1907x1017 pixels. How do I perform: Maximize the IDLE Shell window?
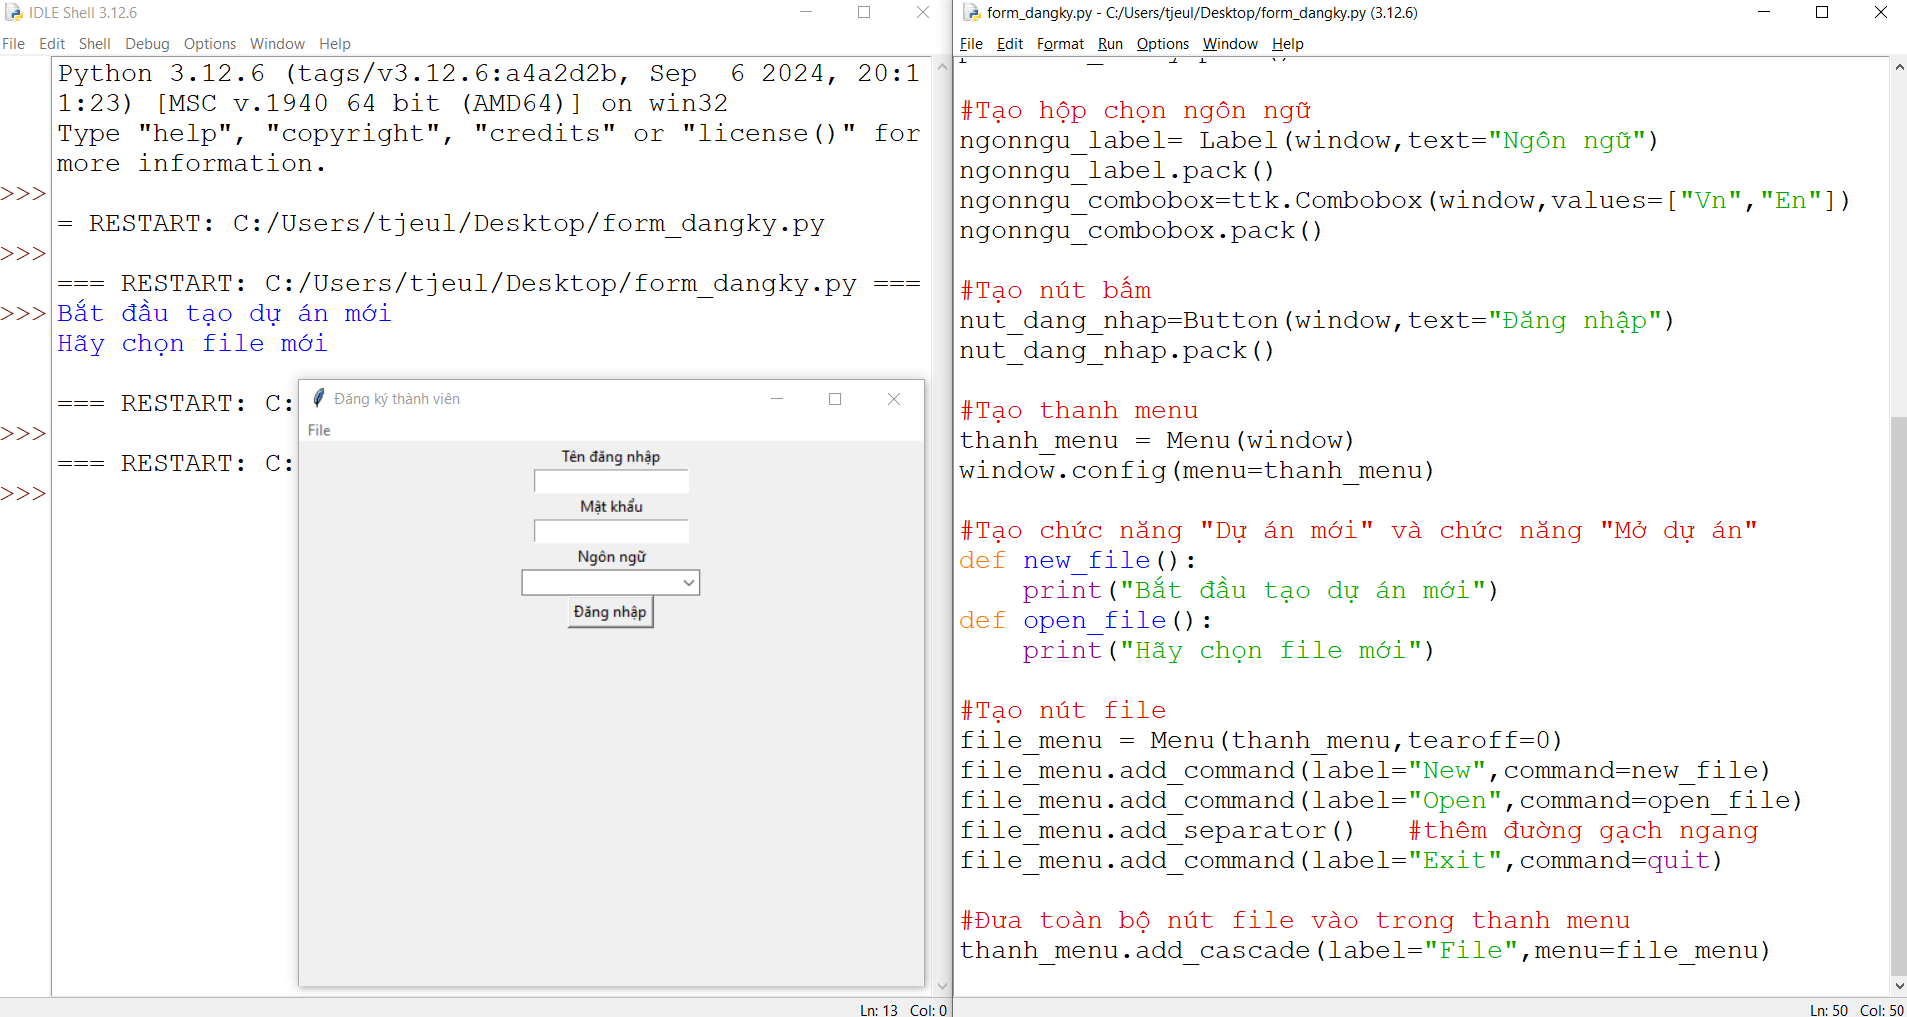point(864,12)
